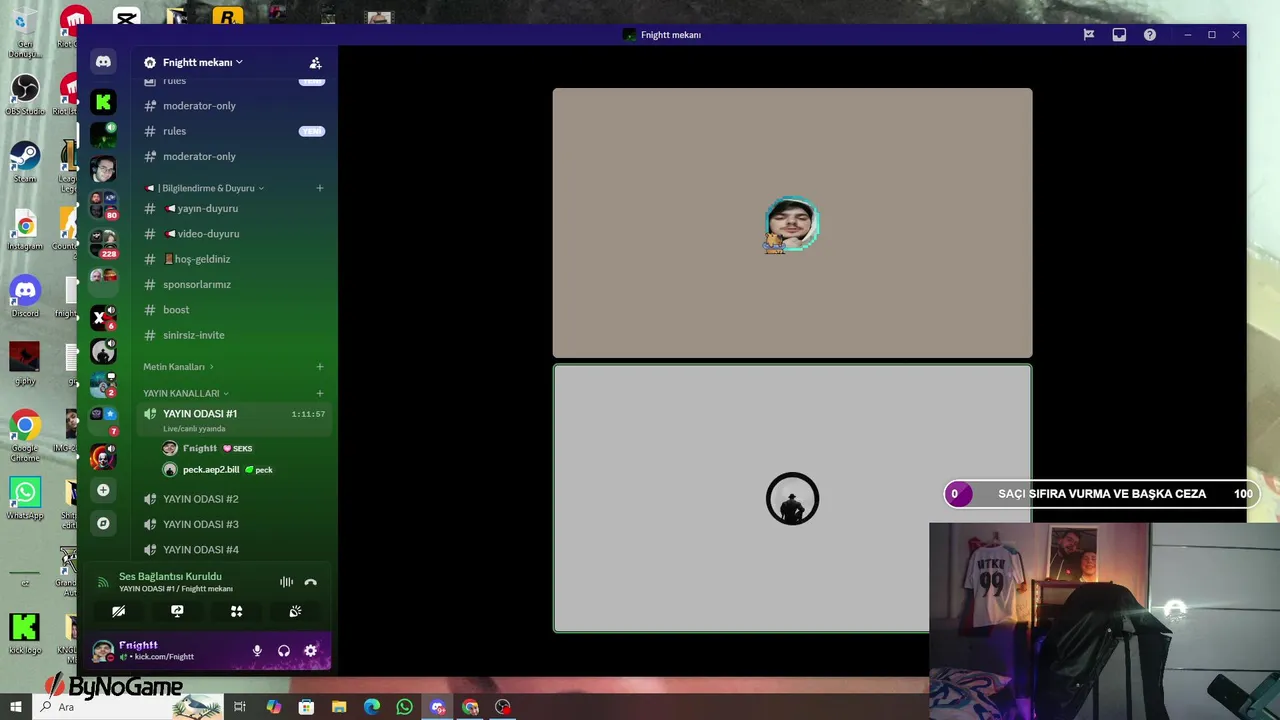Open rules channel with YENİ badge
Screen dimensions: 1280x720
click(234, 131)
